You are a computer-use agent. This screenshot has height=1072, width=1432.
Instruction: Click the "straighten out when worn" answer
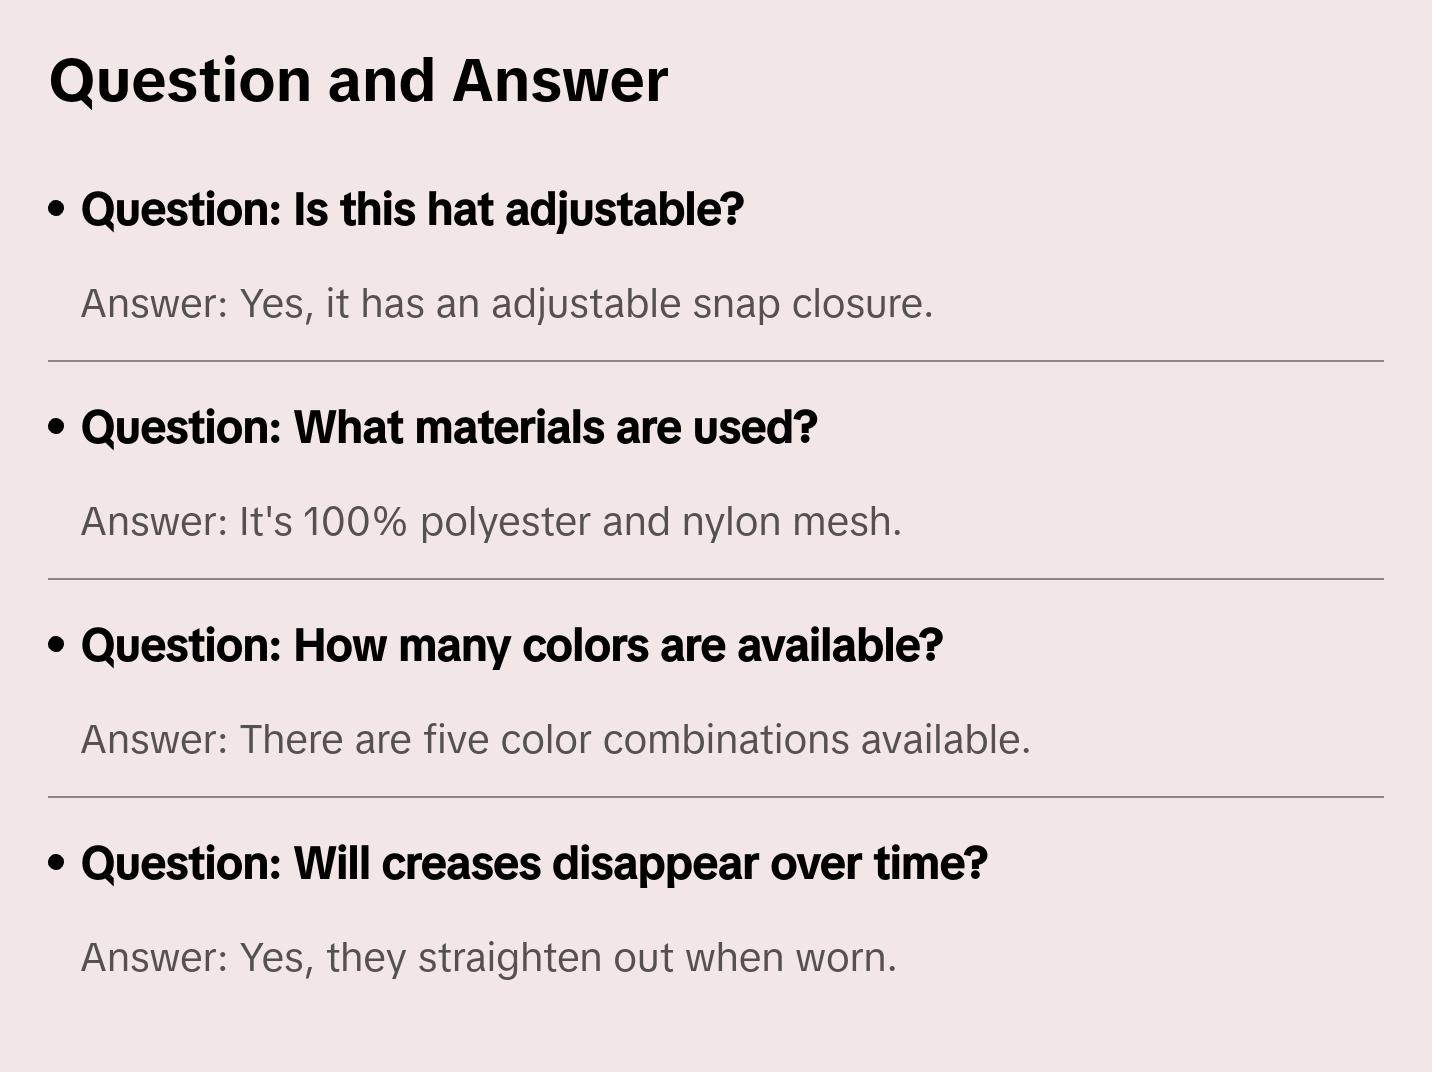(x=488, y=958)
